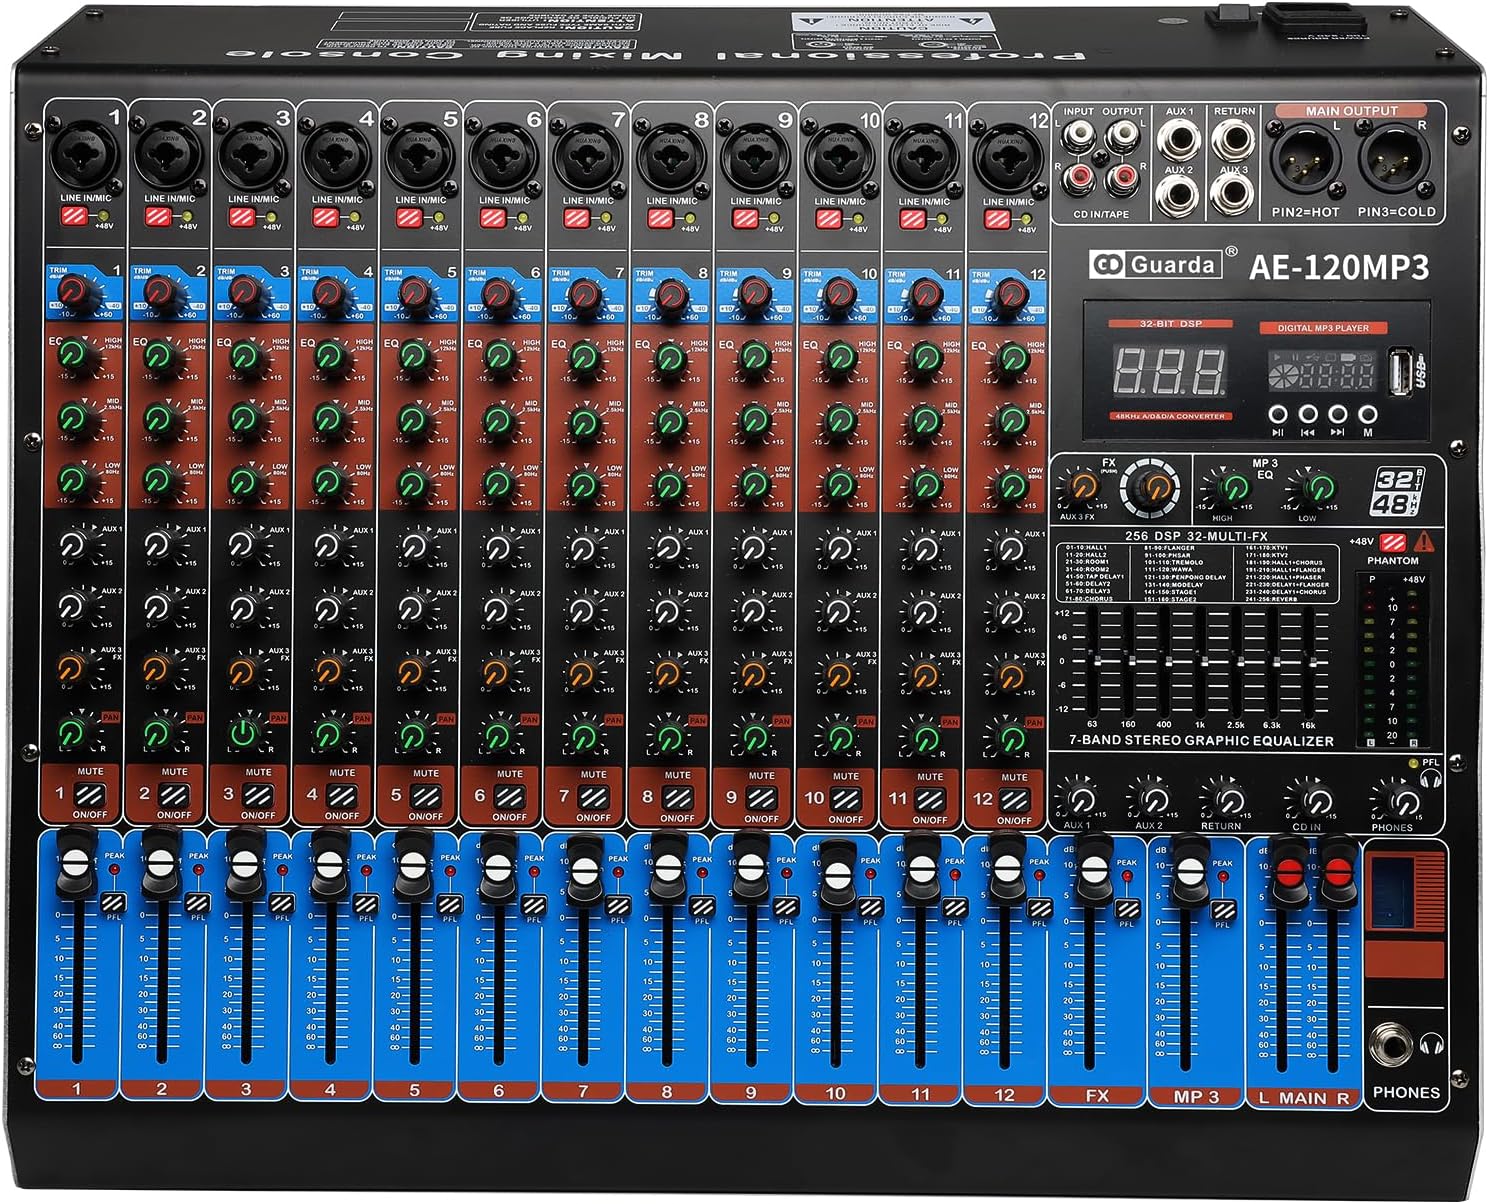Click the headphones icon next to the PFL LED
Screen dimensions: 1489x1204
1431,778
